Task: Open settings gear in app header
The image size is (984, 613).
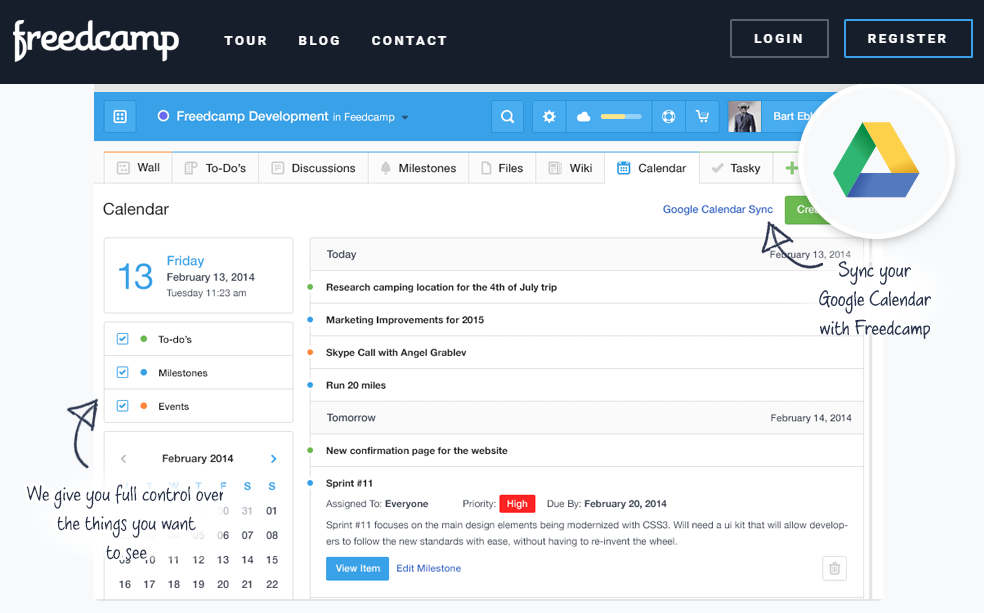Action: (x=549, y=117)
